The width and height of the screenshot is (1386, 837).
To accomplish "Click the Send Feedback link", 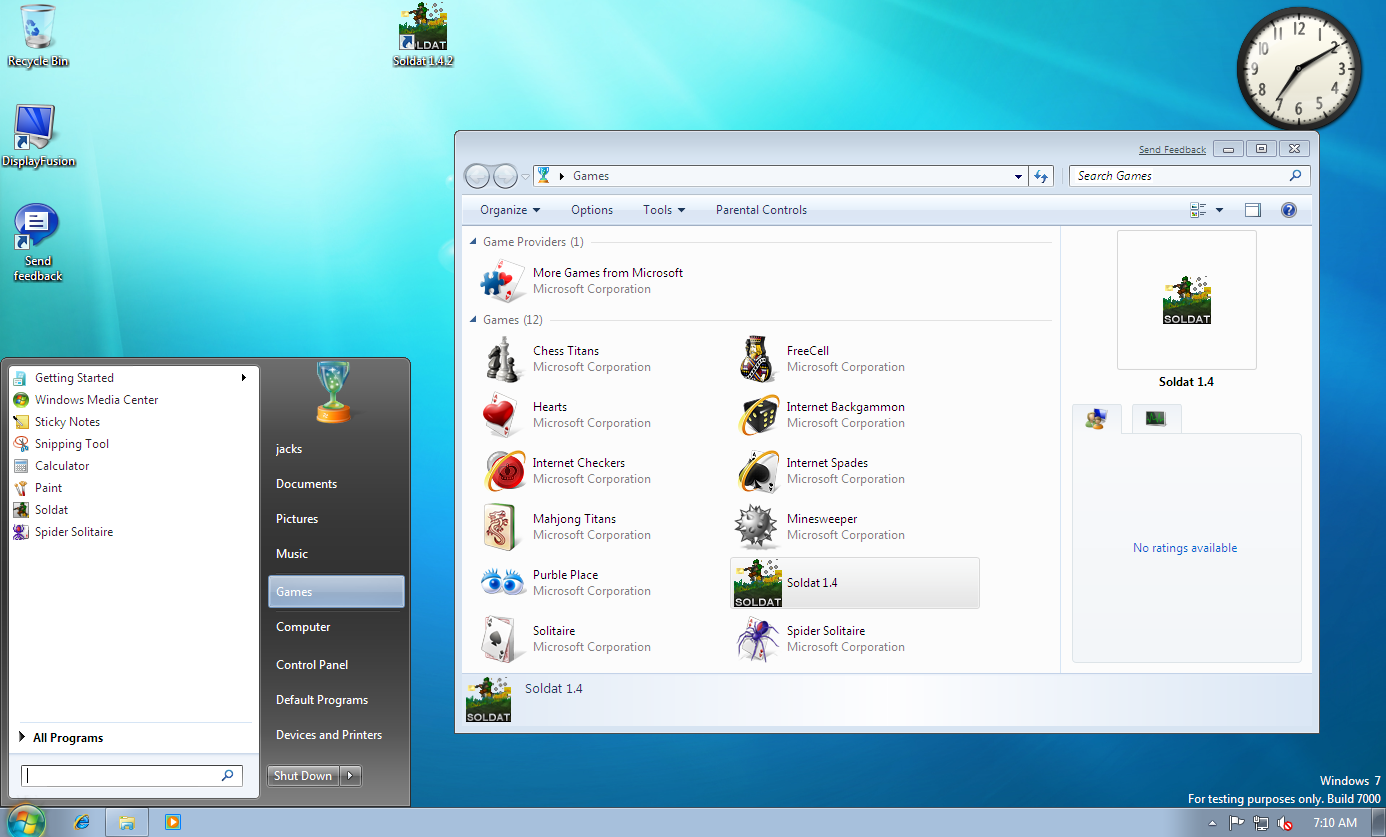I will [x=1172, y=150].
